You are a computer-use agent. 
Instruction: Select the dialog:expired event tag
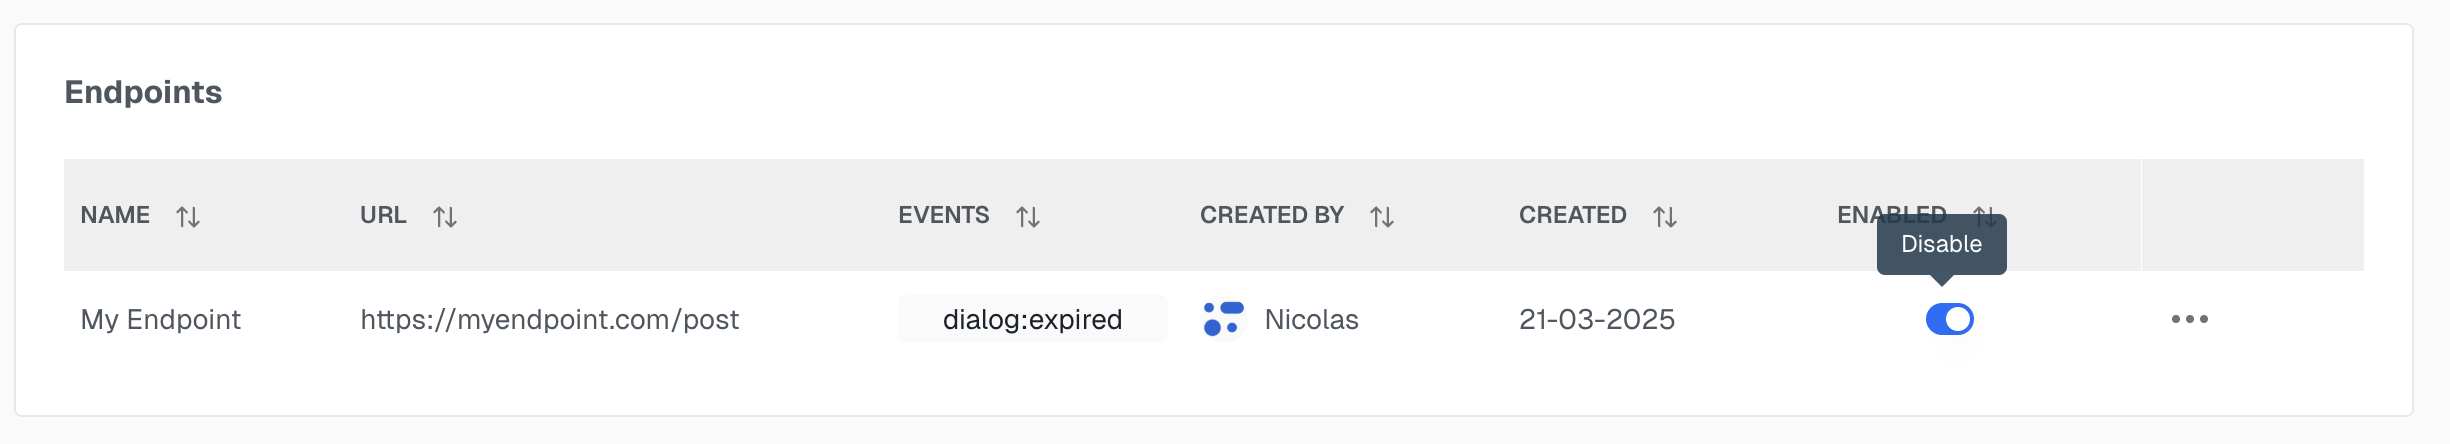coord(1033,319)
